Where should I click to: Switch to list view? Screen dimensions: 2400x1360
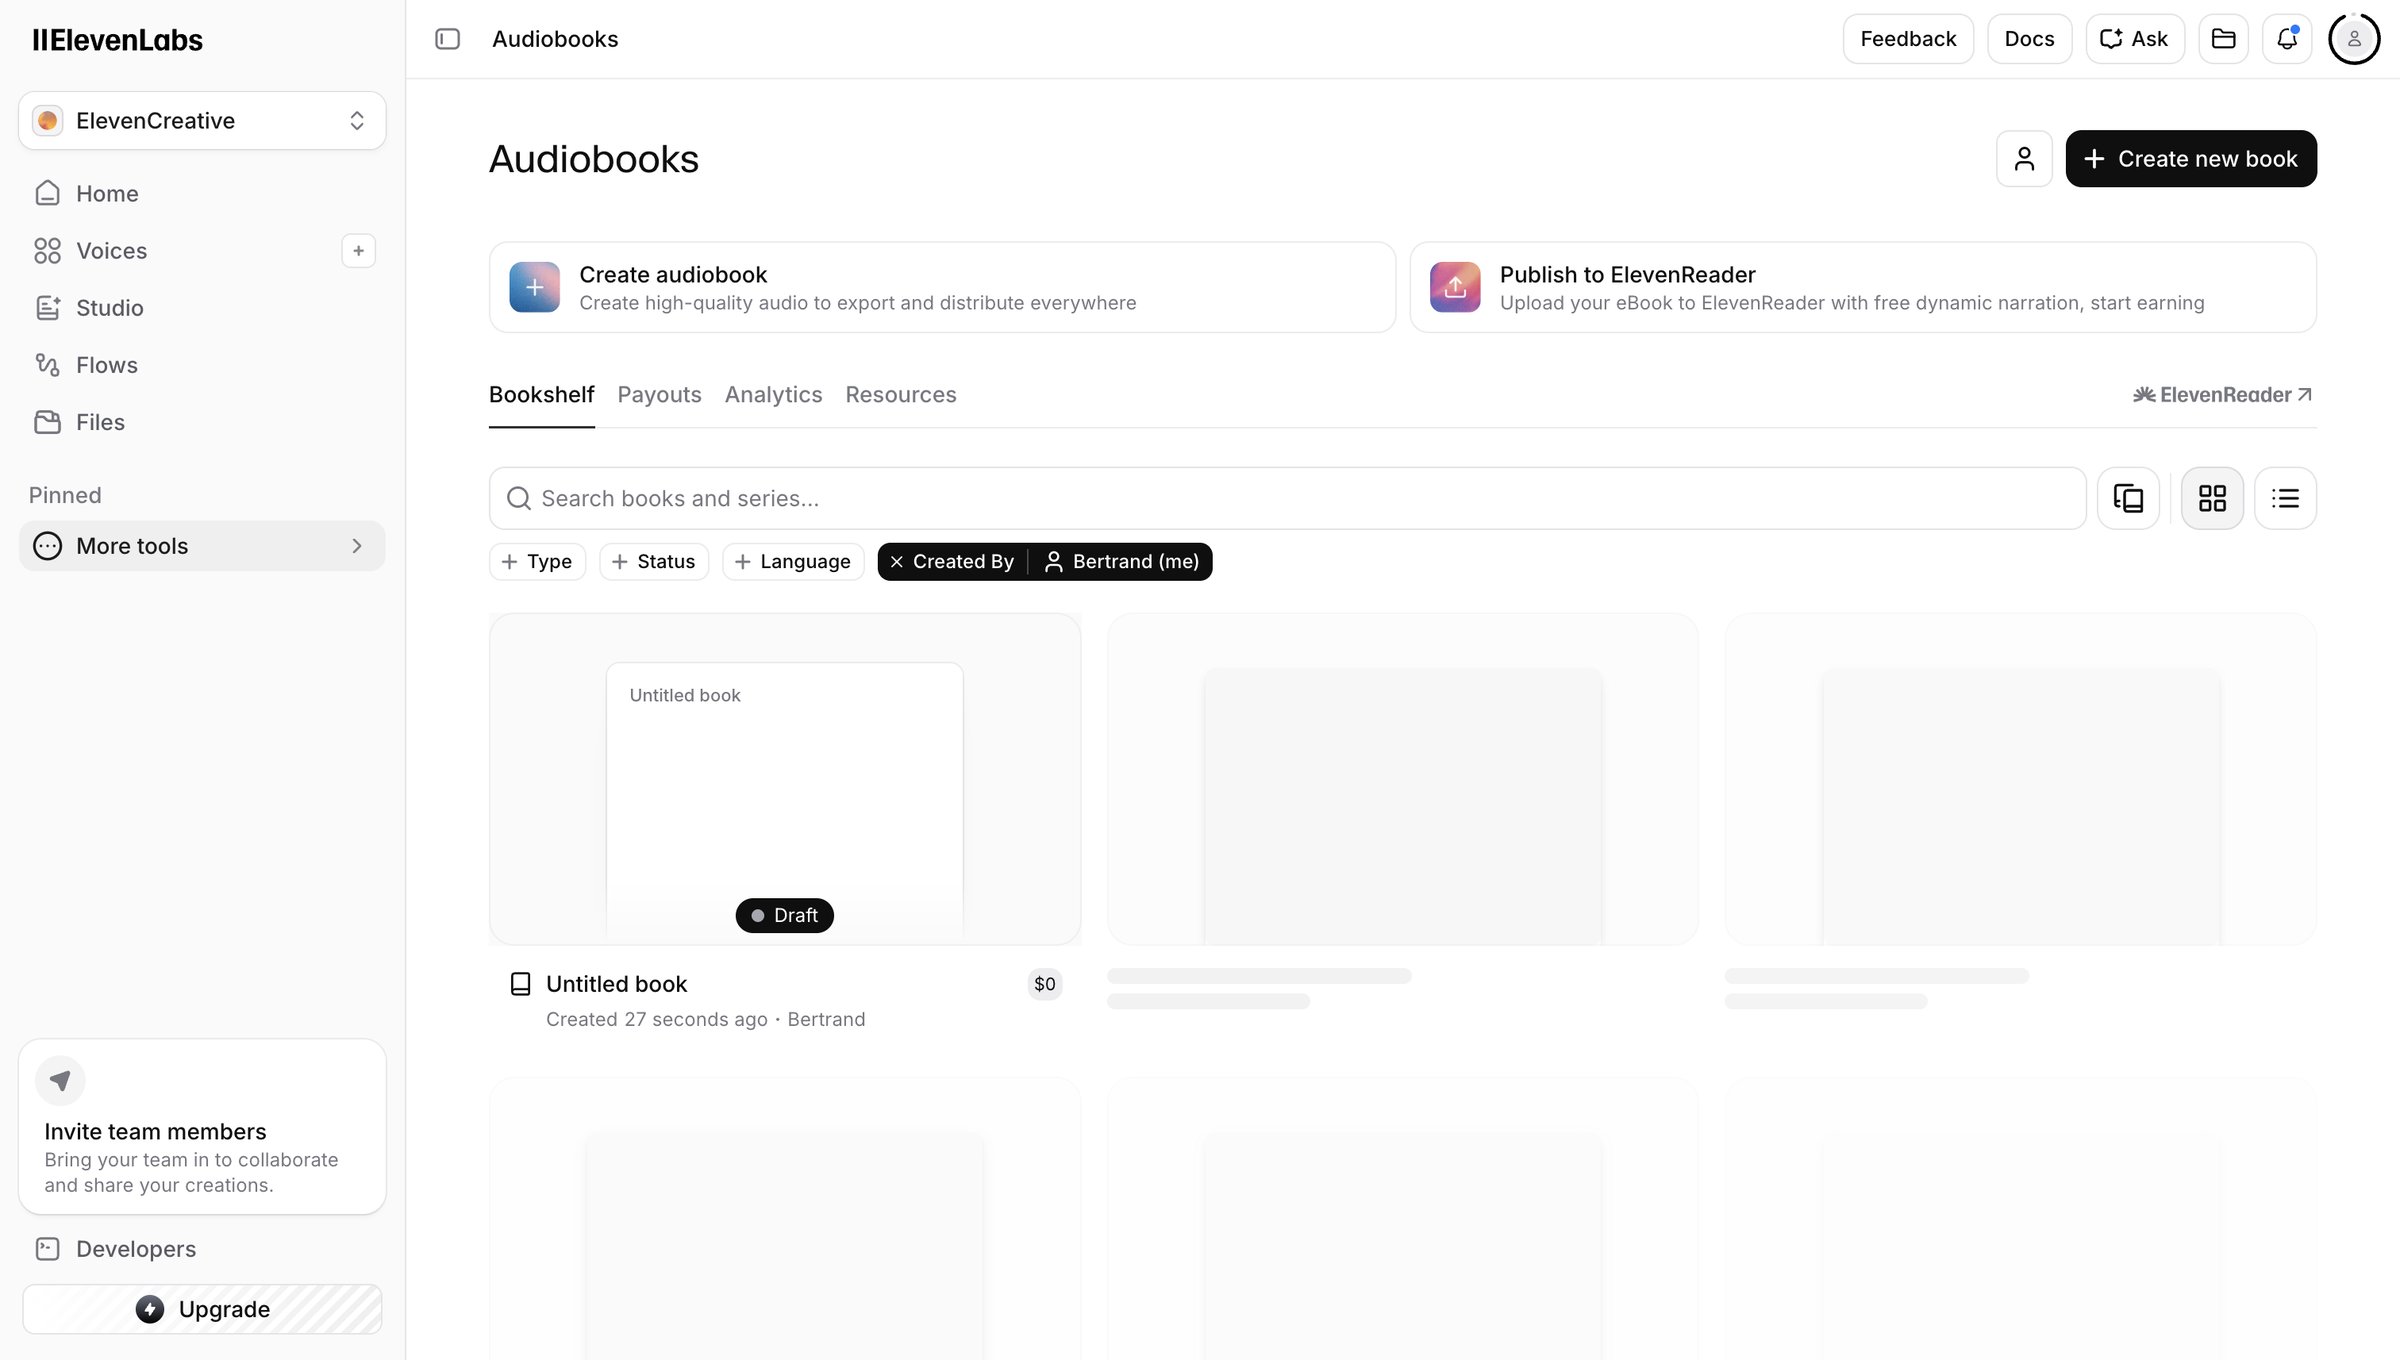[2285, 498]
